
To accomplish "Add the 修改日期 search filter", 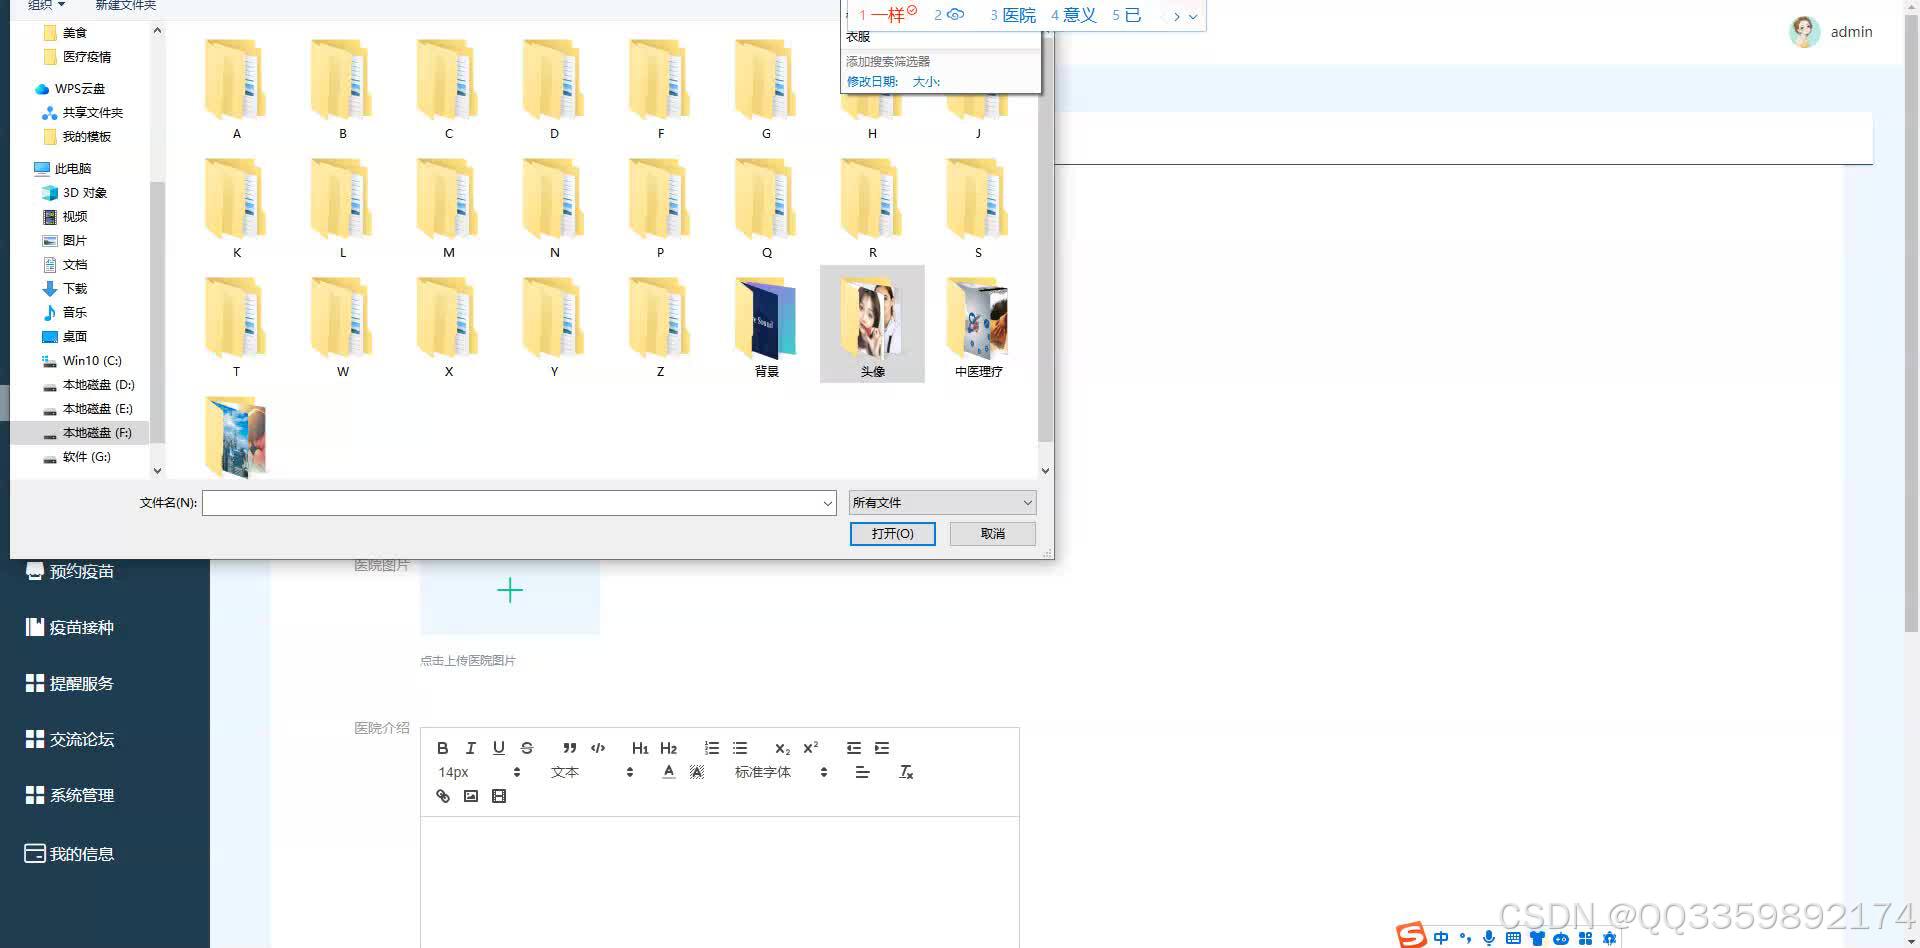I will pyautogui.click(x=872, y=82).
